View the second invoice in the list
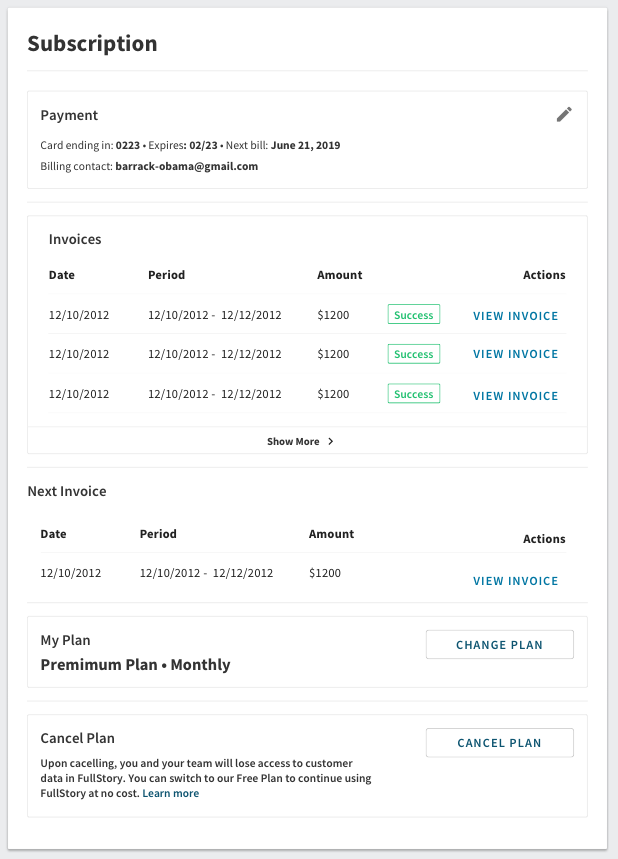The width and height of the screenshot is (618, 859). pos(515,353)
